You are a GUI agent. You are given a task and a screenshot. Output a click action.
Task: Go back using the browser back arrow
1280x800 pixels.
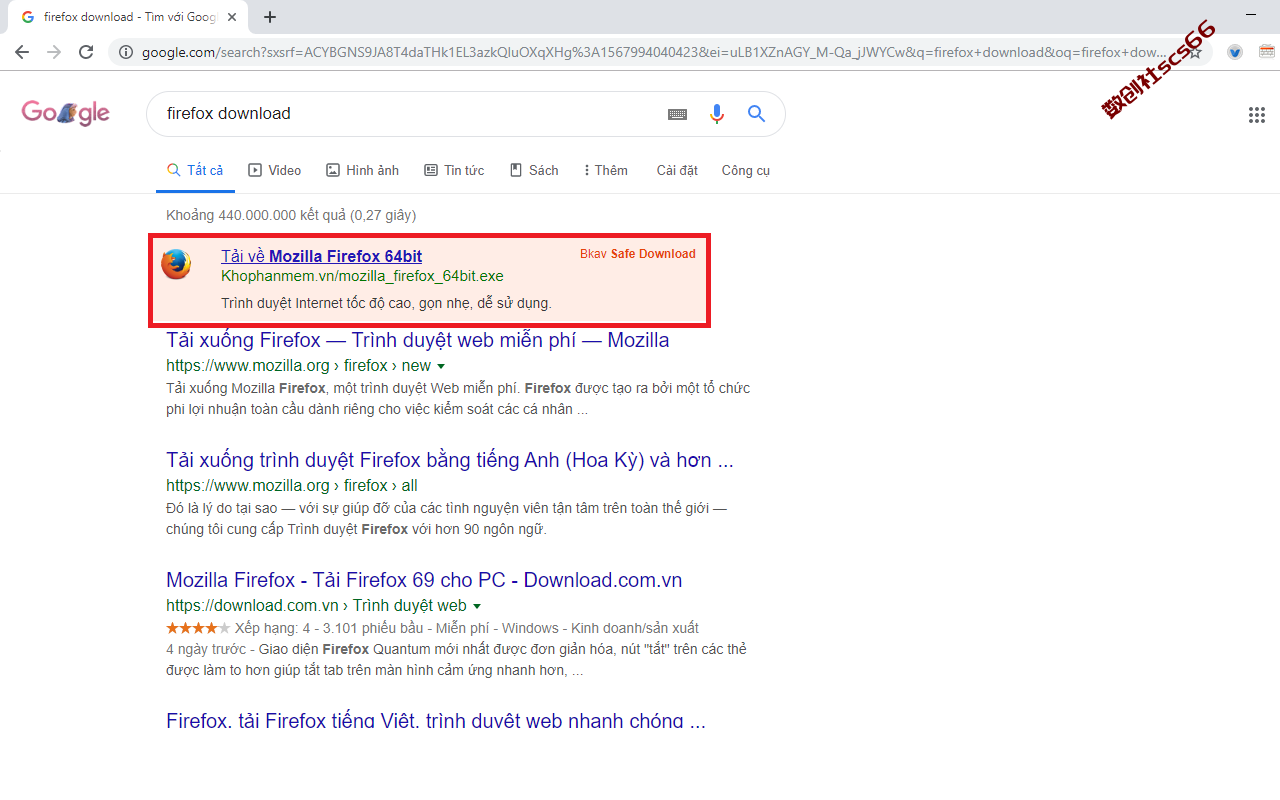[x=22, y=52]
